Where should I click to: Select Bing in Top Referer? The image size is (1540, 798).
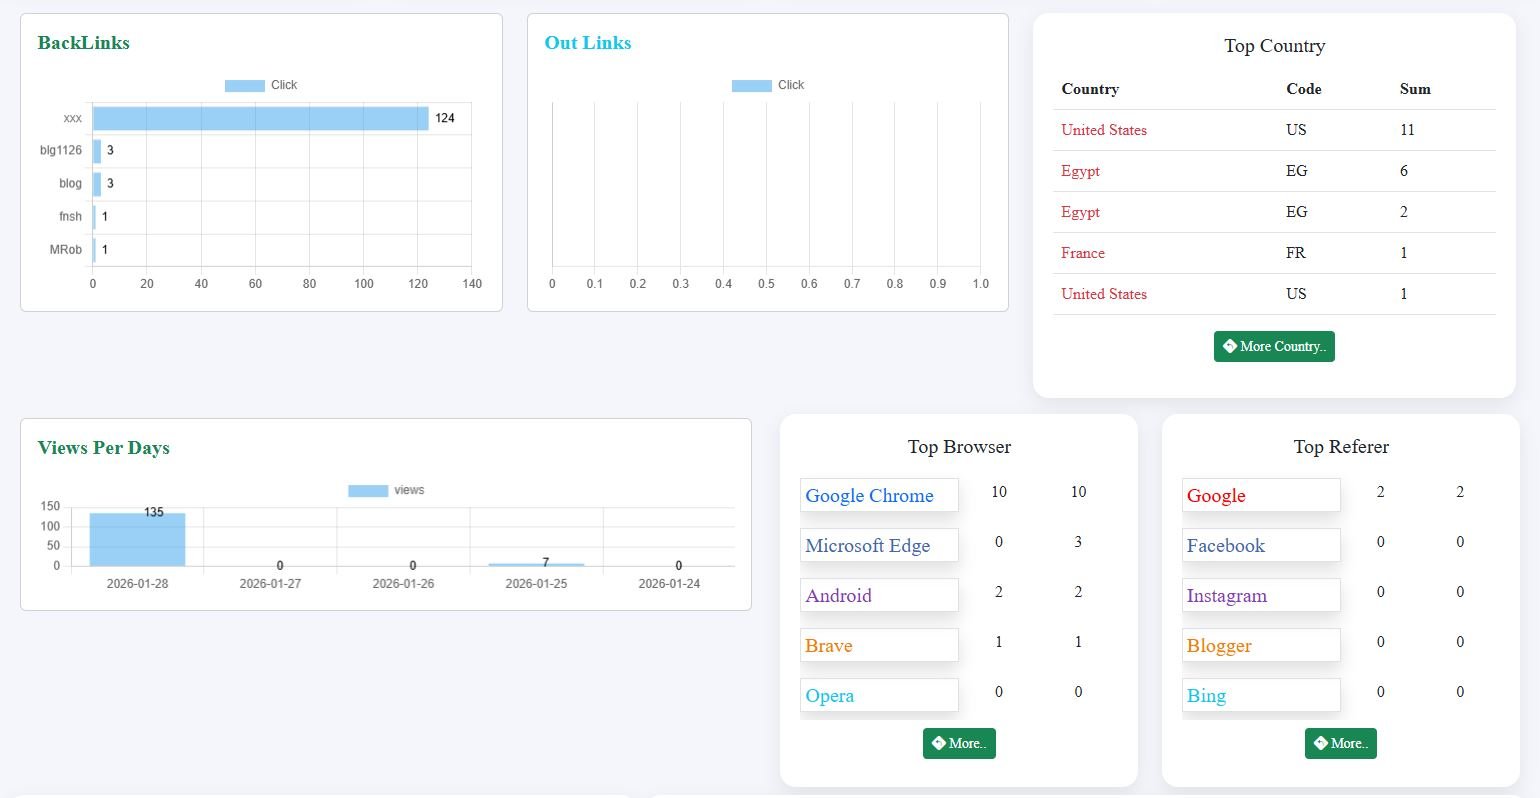[x=1261, y=695]
